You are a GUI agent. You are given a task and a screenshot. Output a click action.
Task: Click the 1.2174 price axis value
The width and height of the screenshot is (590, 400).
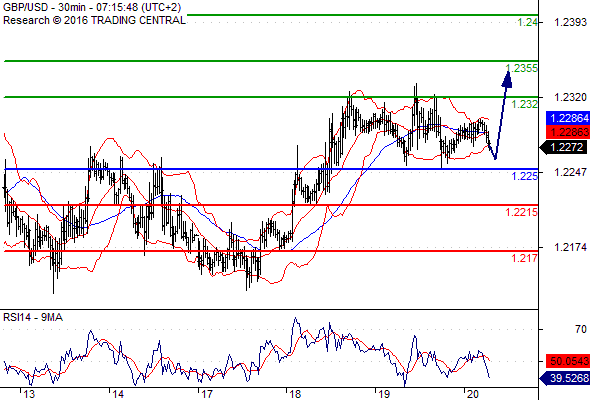[570, 247]
